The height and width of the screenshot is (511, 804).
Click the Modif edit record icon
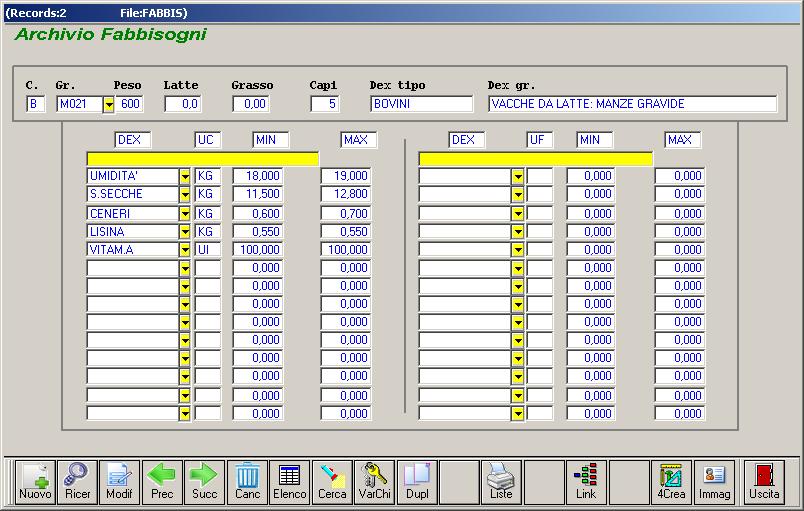[x=119, y=482]
